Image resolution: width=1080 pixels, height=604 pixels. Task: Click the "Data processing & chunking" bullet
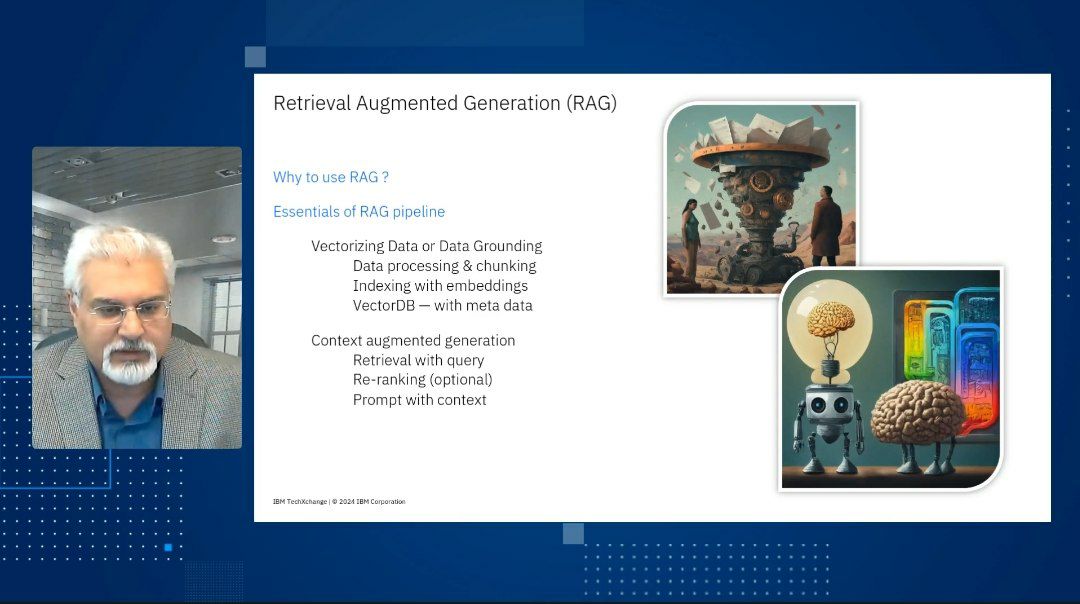coord(444,266)
